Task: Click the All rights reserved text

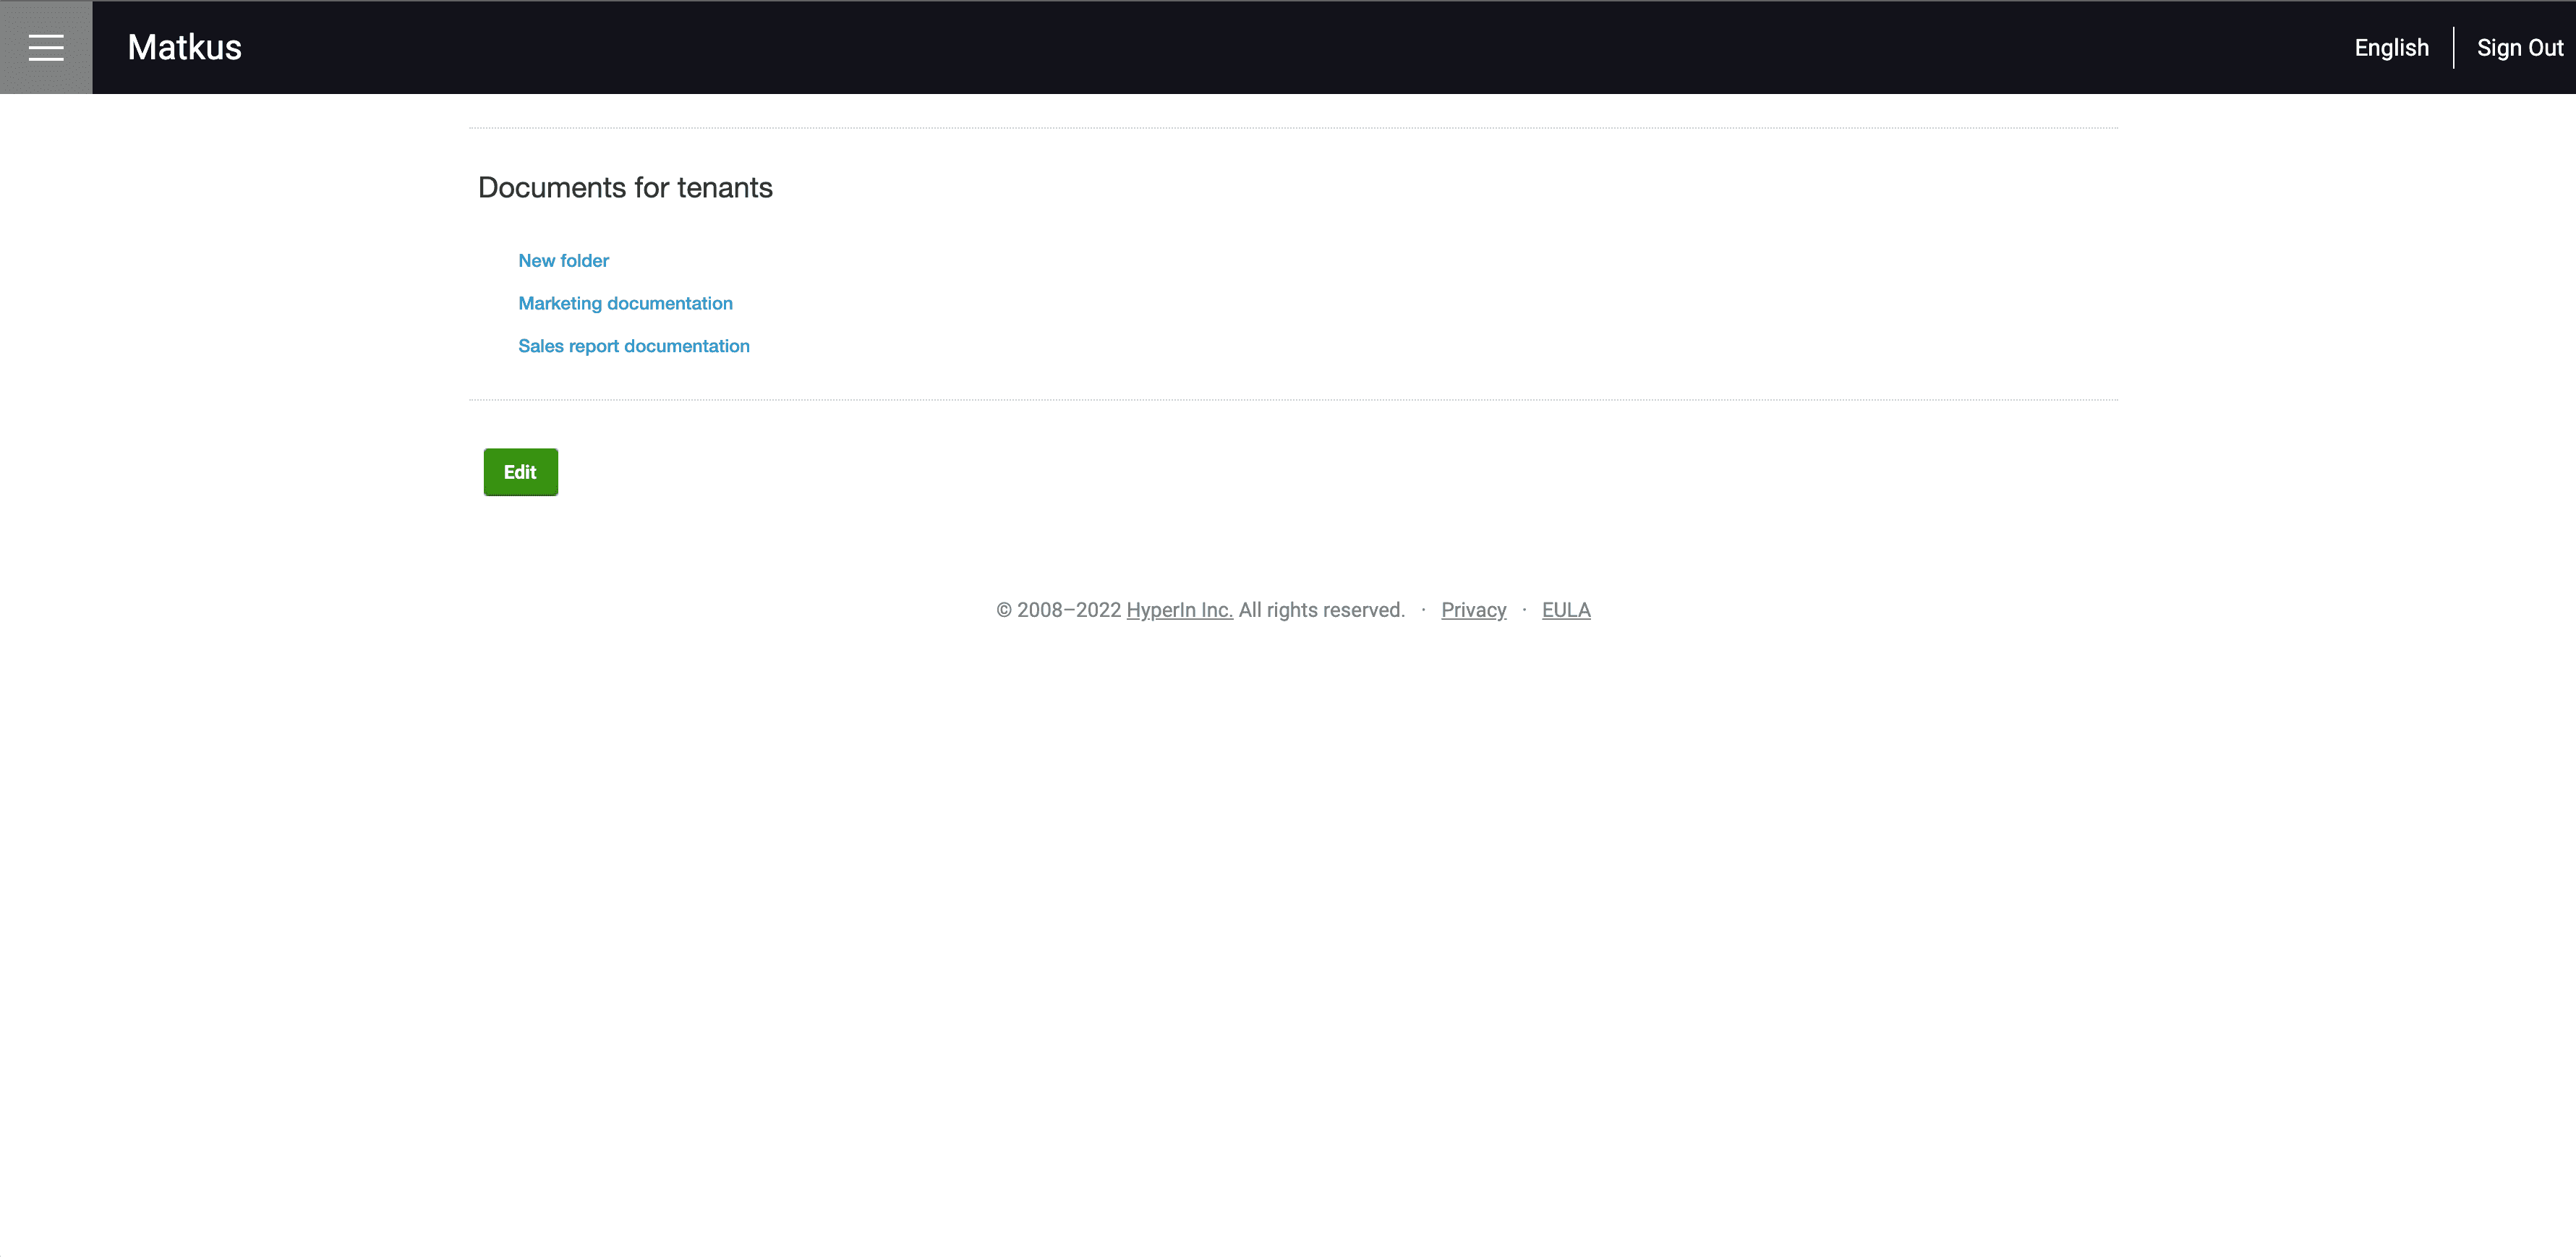Action: coord(1321,610)
